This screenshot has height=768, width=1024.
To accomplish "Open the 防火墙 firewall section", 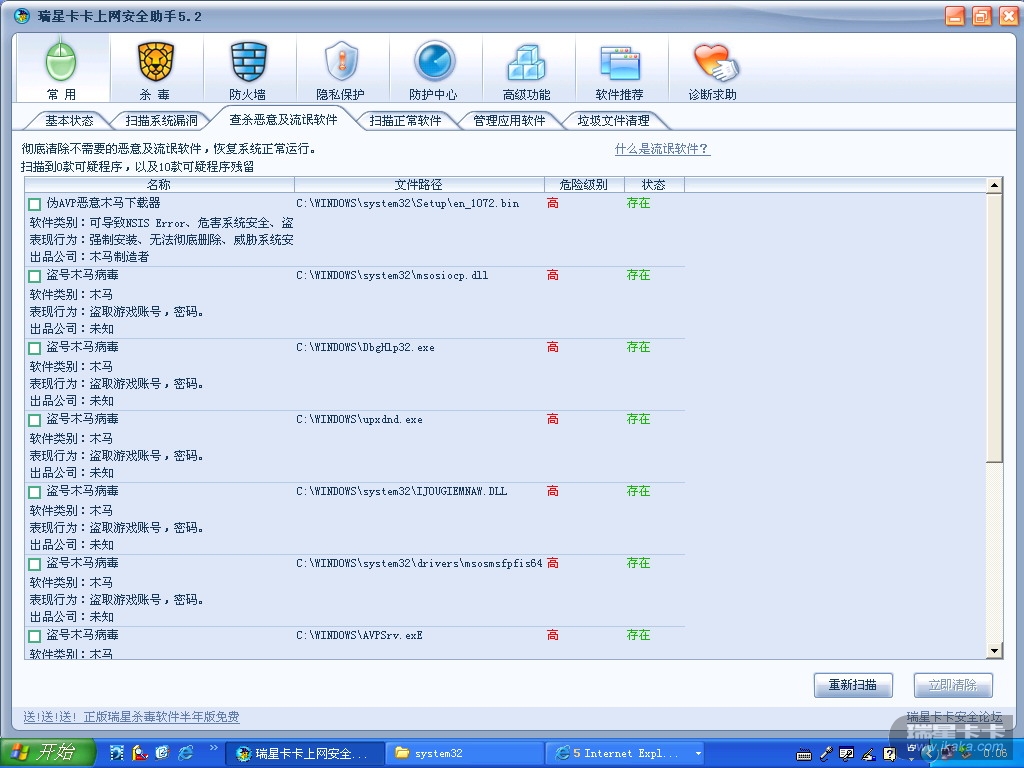I will pos(248,69).
